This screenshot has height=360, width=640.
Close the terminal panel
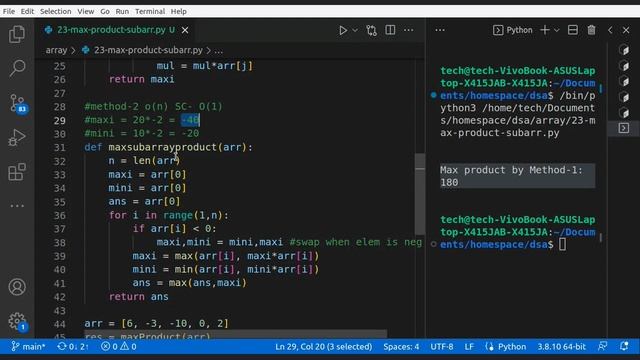point(626,30)
